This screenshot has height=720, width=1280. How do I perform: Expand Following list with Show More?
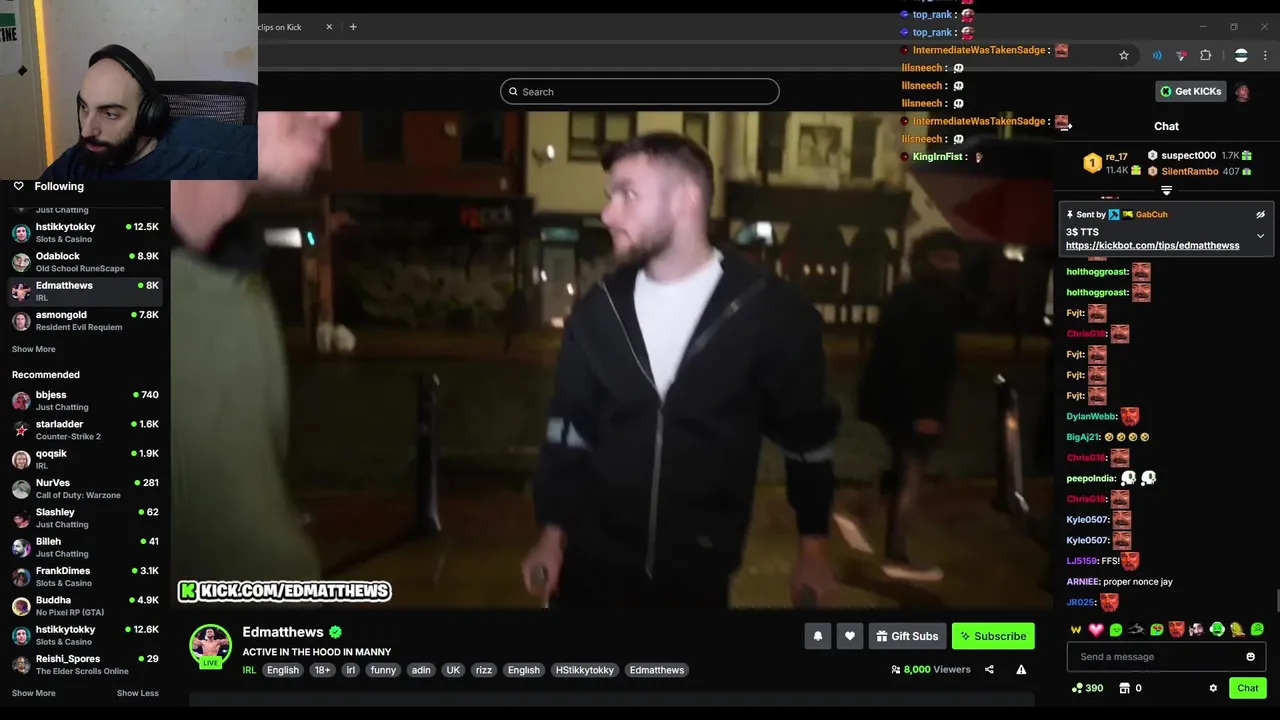pyautogui.click(x=34, y=349)
